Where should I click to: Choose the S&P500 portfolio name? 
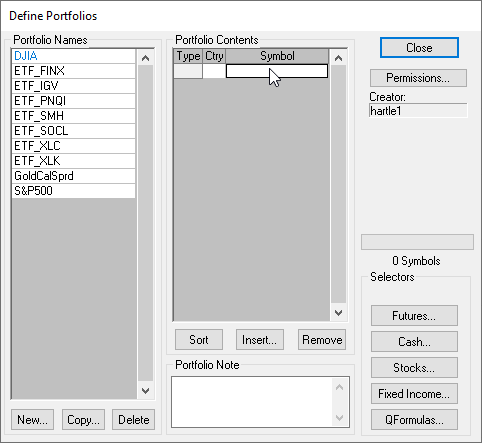(x=74, y=191)
